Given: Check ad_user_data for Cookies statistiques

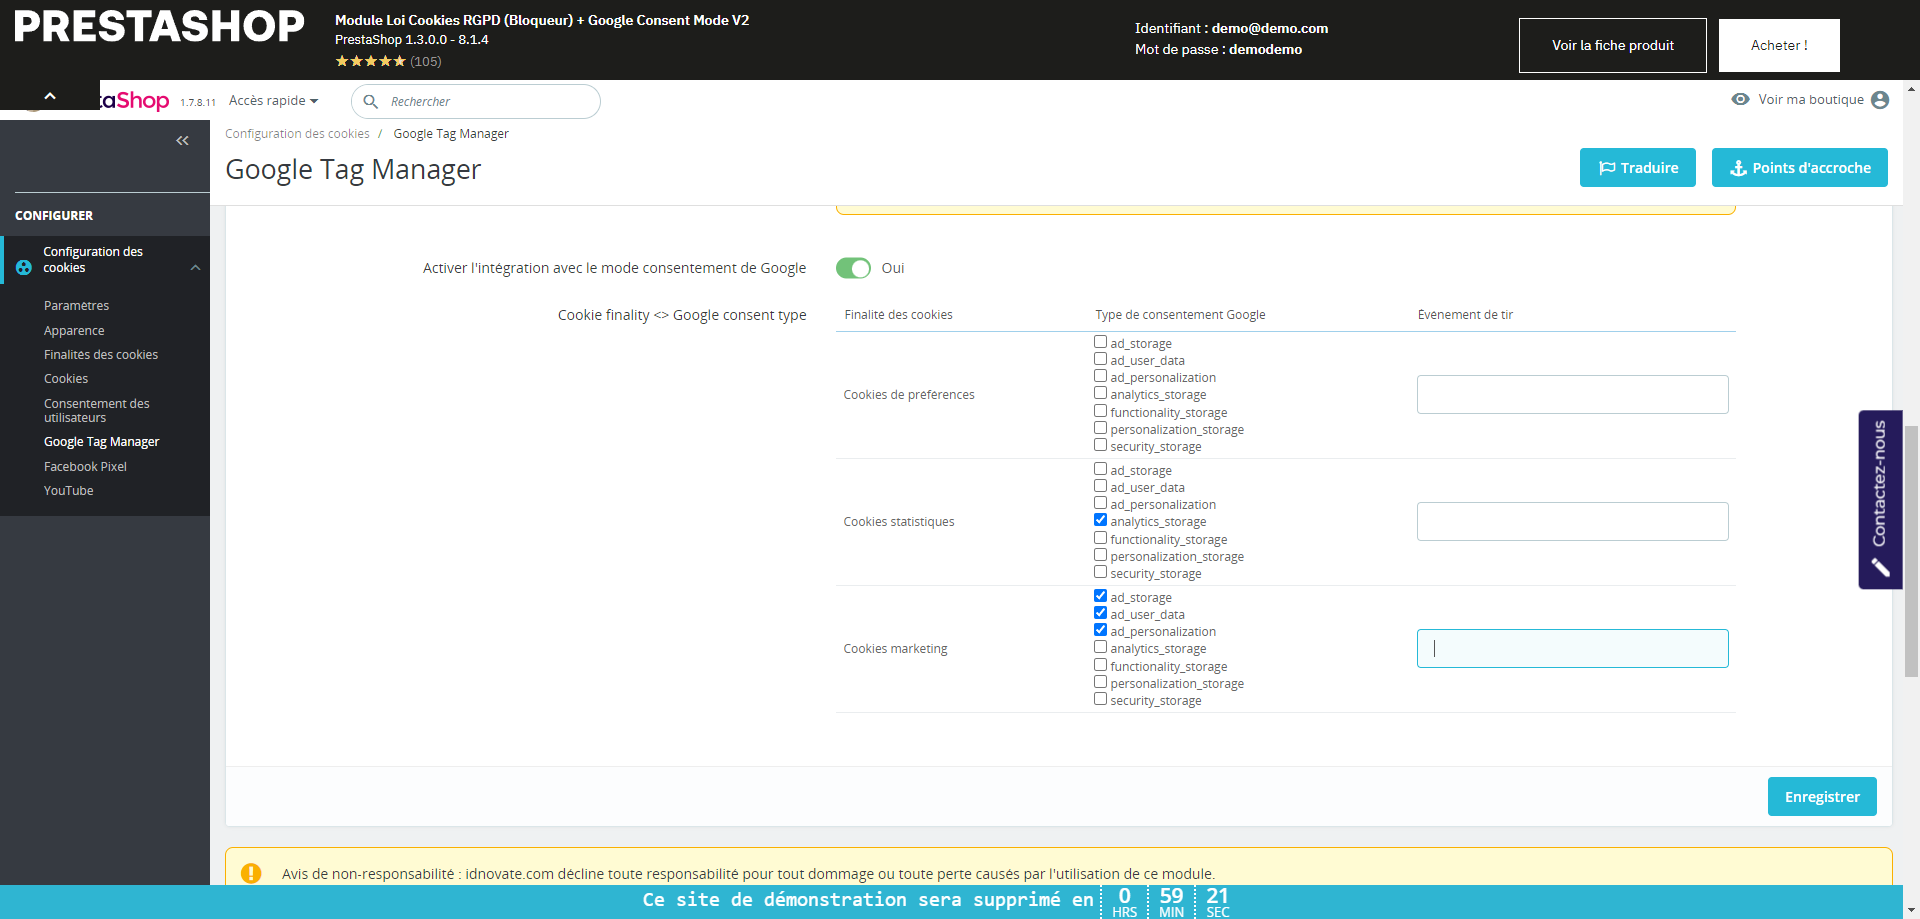Looking at the screenshot, I should (1100, 486).
